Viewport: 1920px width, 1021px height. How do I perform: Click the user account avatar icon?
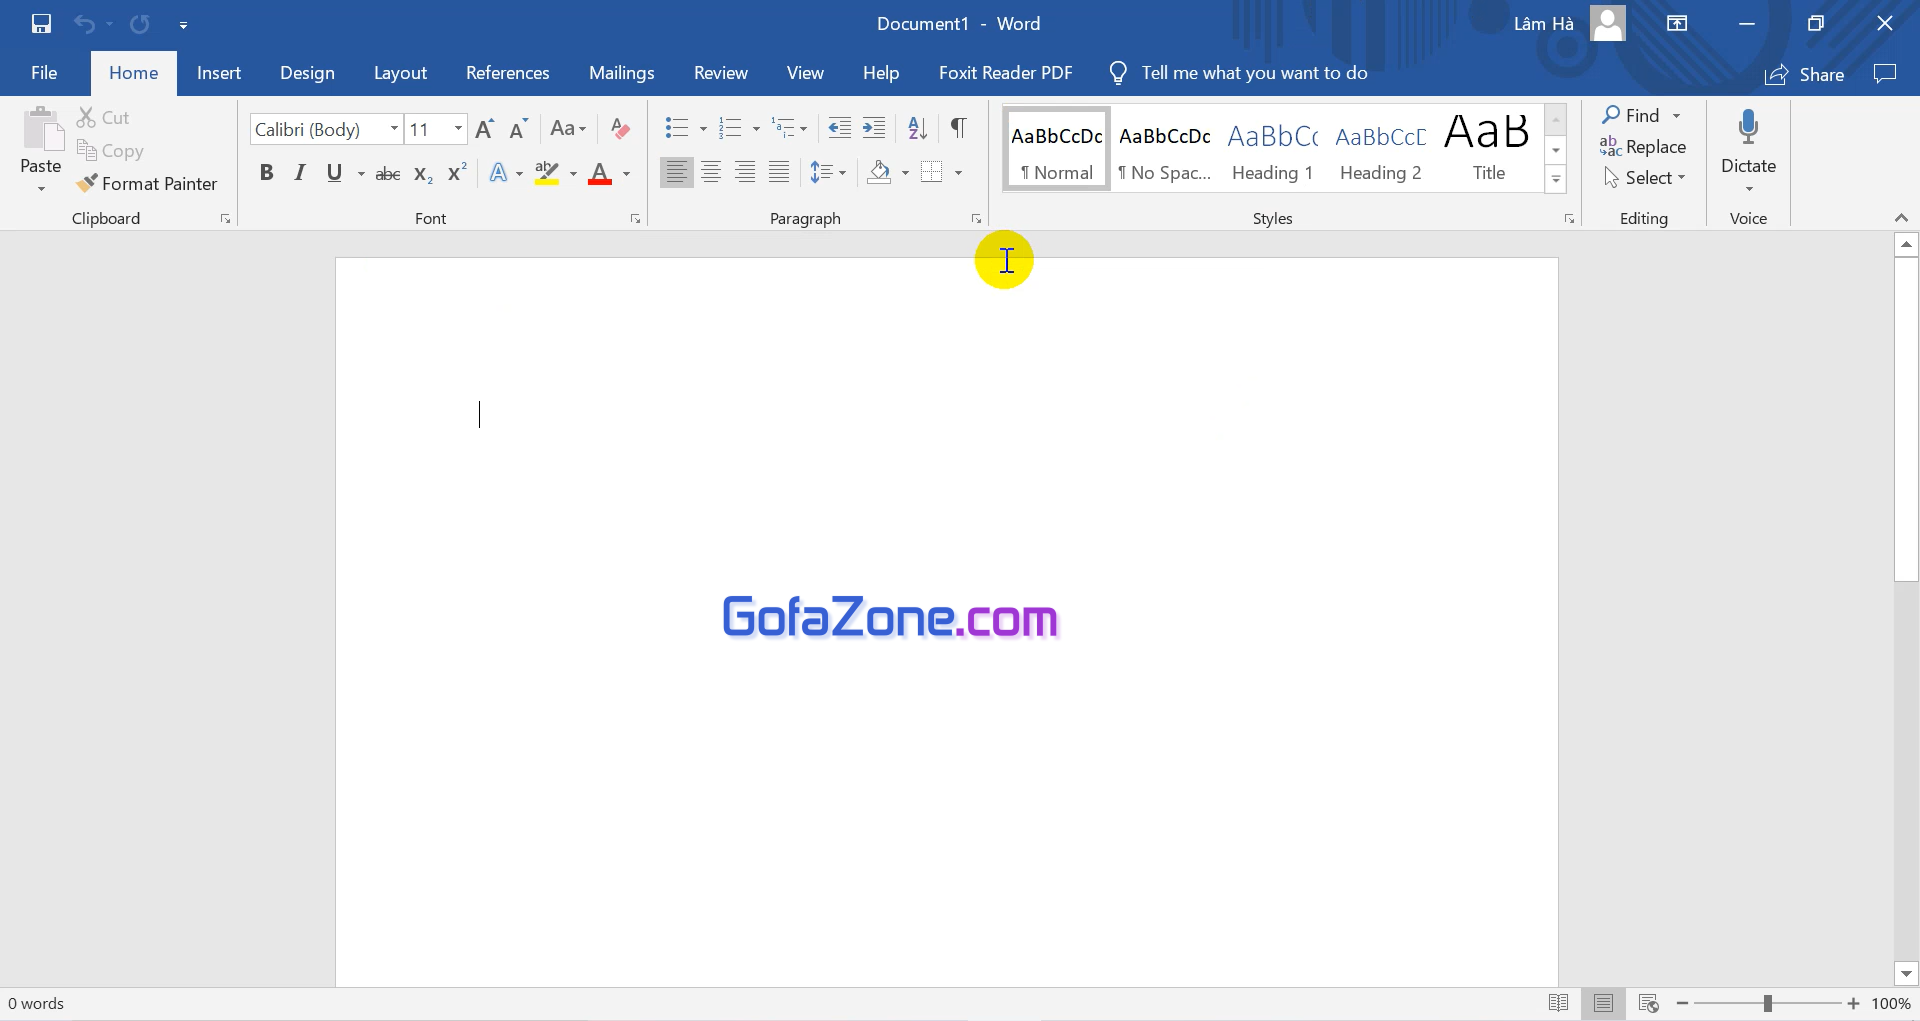(x=1608, y=23)
